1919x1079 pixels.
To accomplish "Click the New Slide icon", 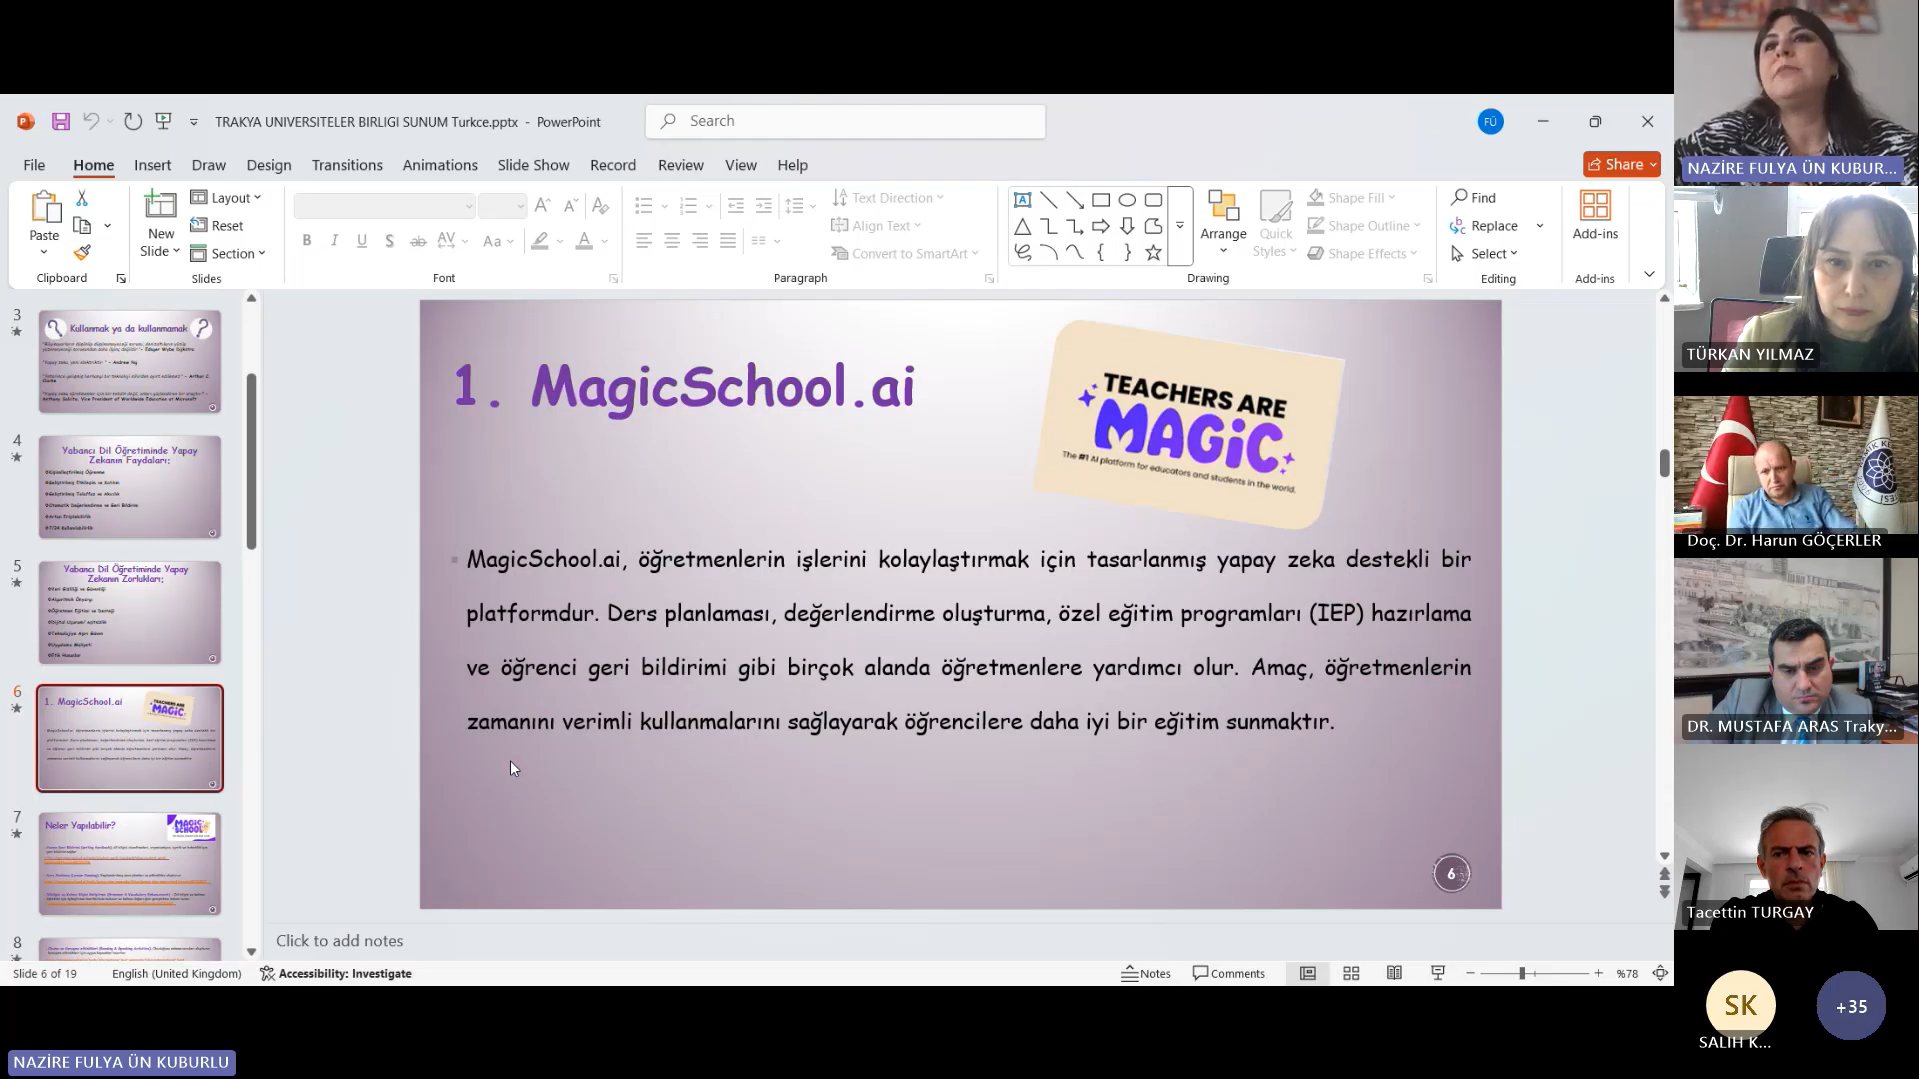I will coord(160,206).
